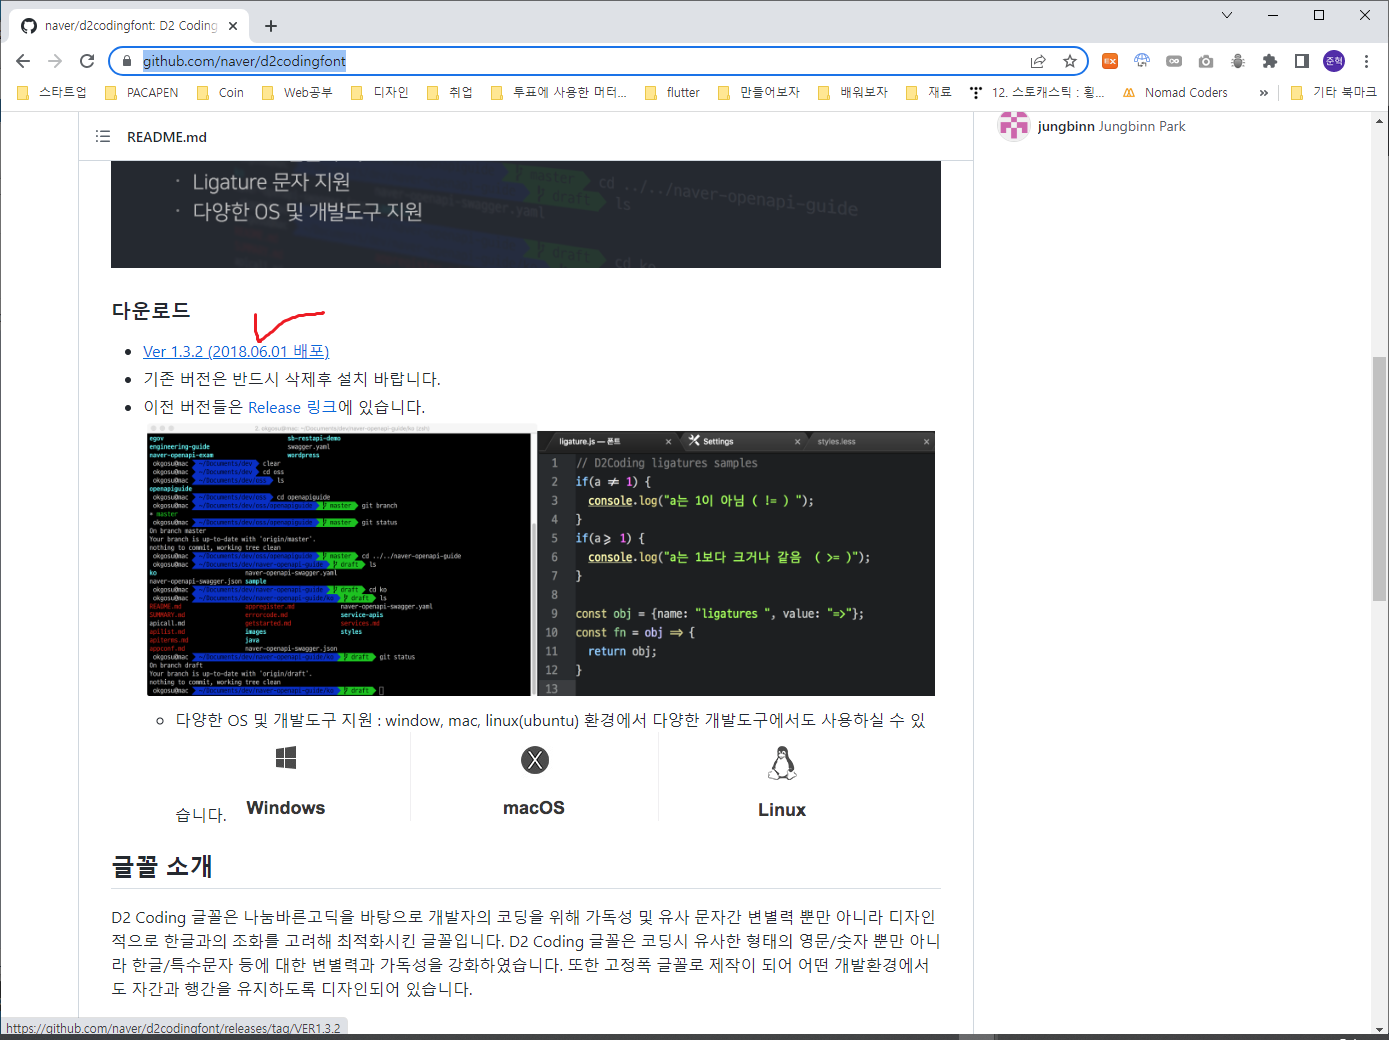
Task: Share this page from address bar
Action: click(x=1038, y=61)
